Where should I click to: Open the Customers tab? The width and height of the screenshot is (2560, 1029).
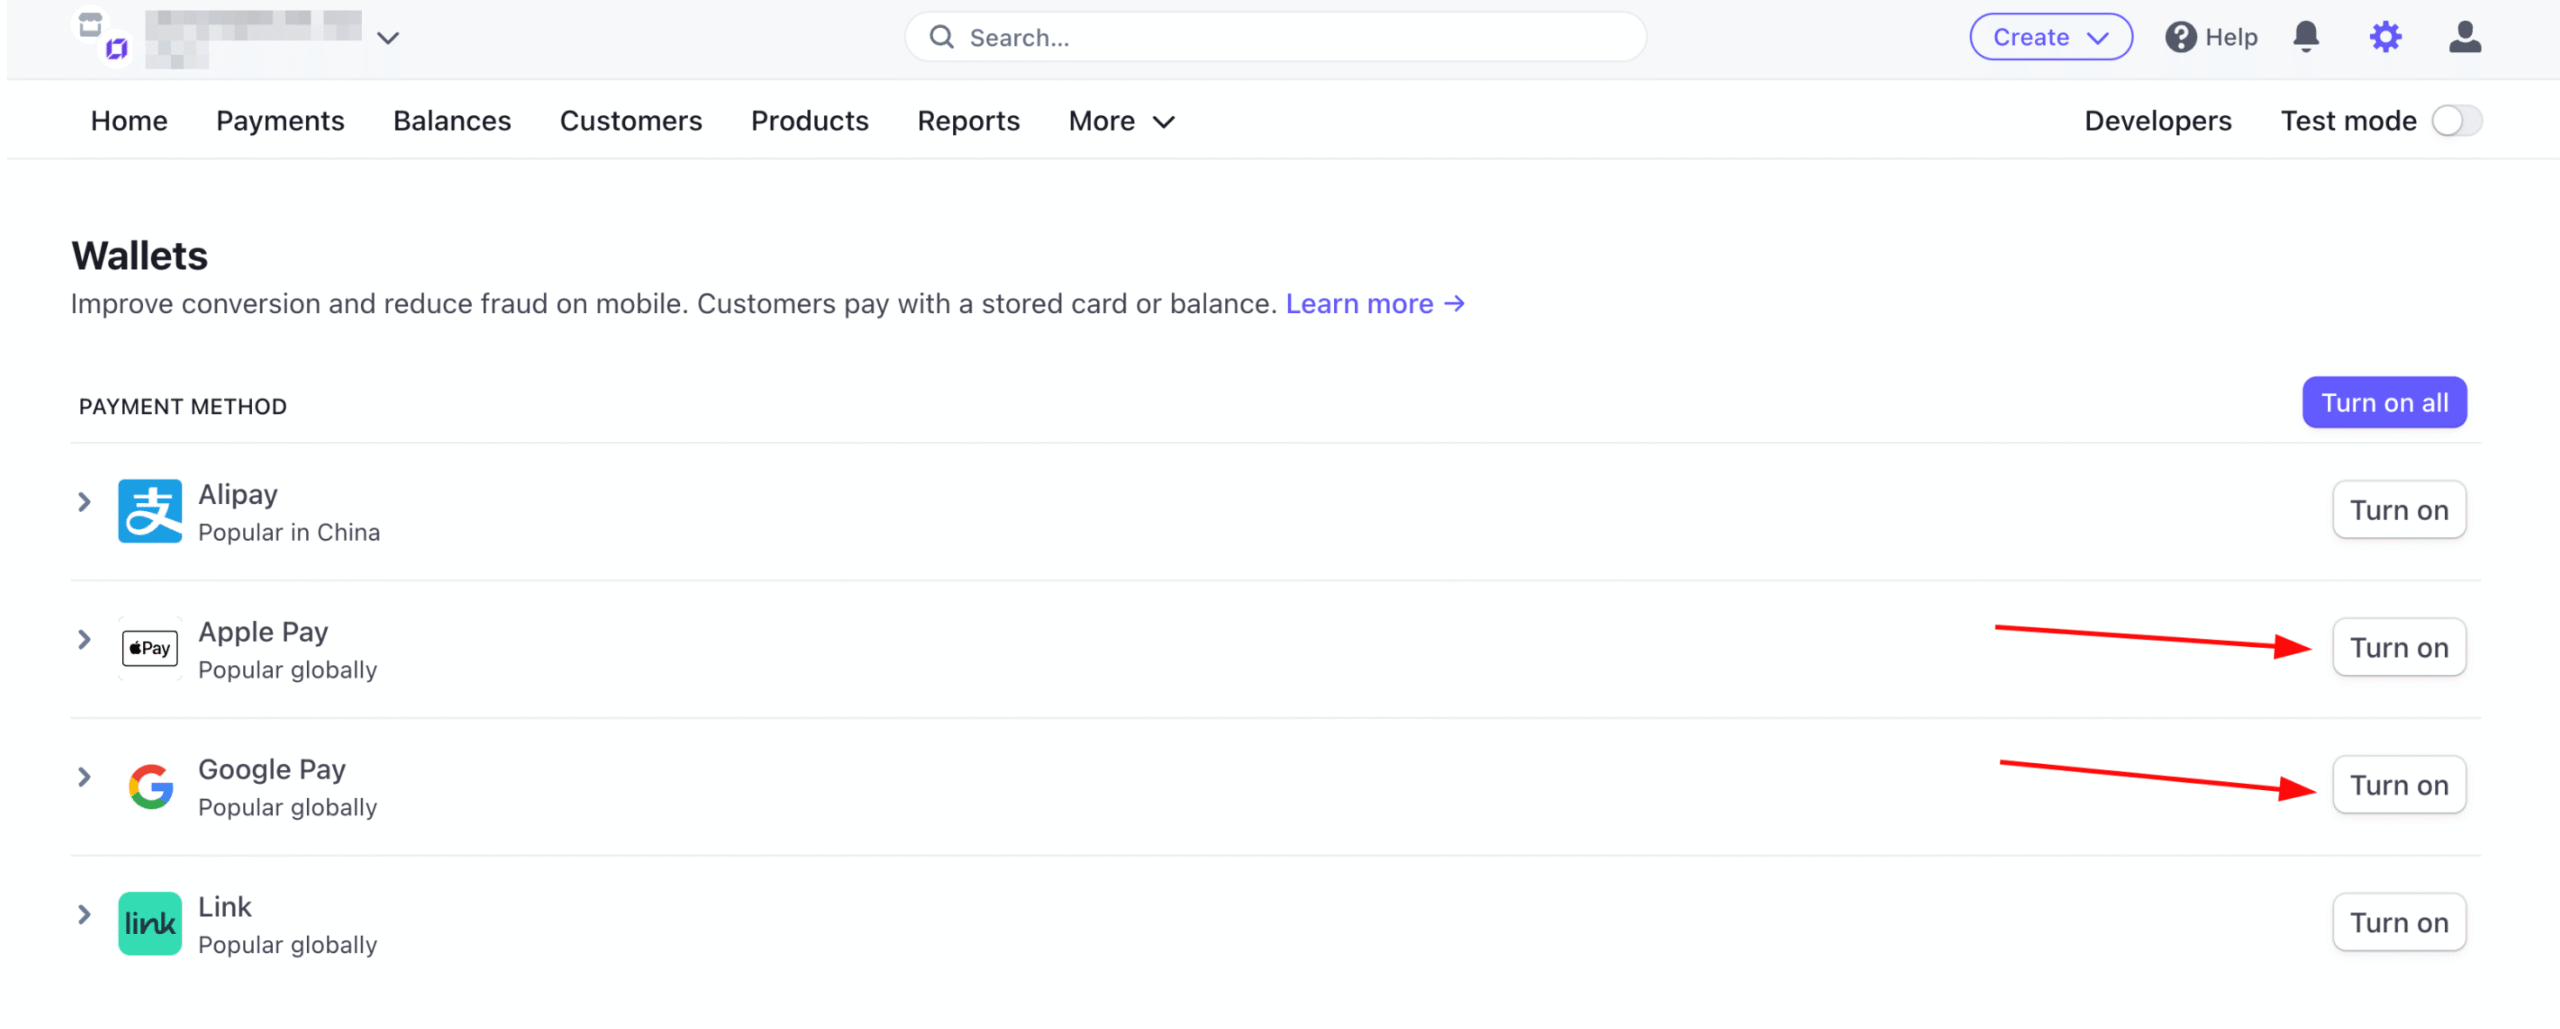point(630,121)
